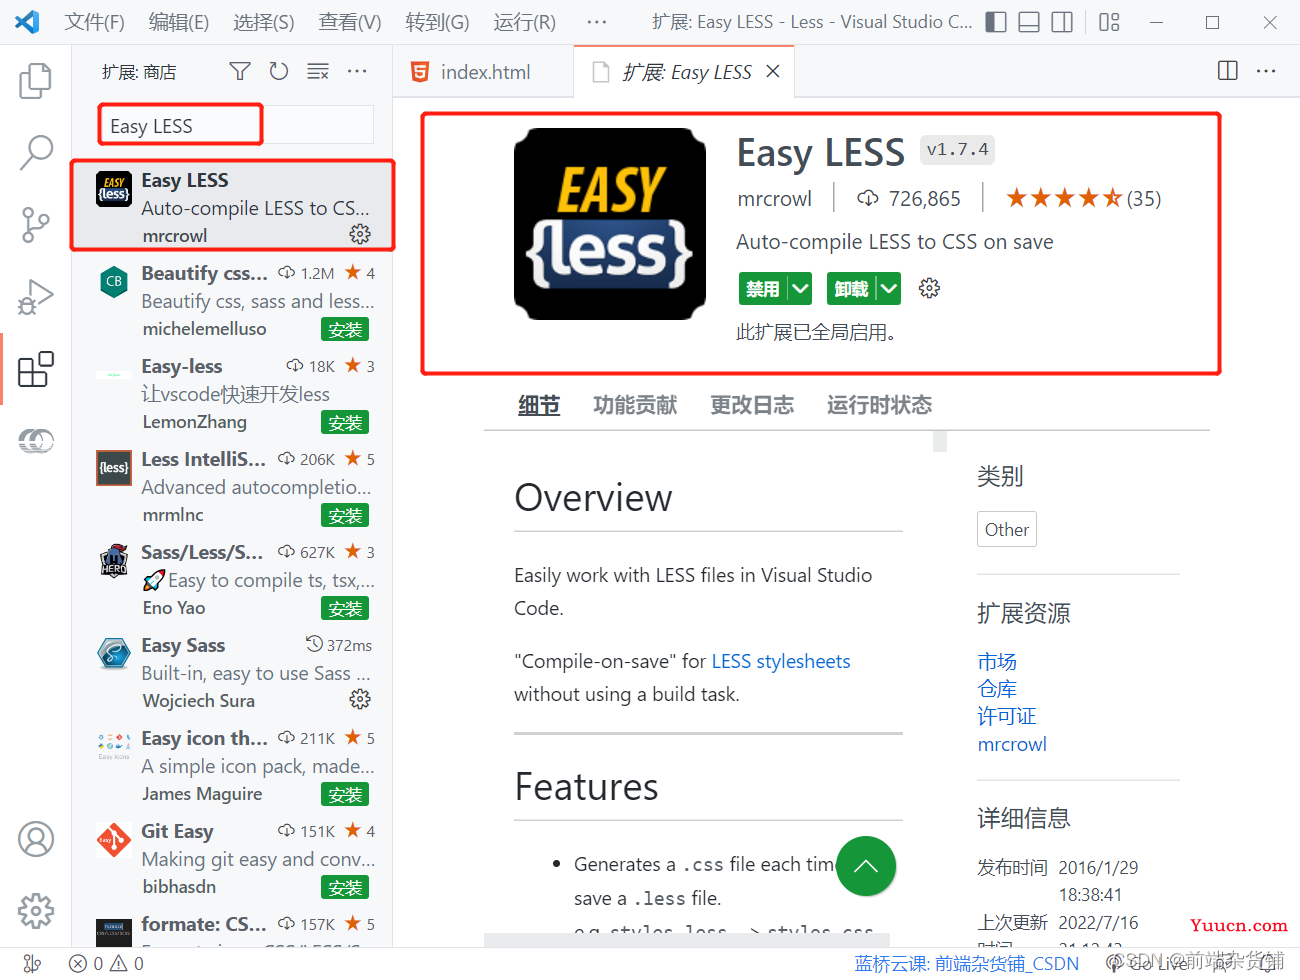Image resolution: width=1300 pixels, height=980 pixels.
Task: Switch to the 更改日志 tab
Action: click(752, 405)
